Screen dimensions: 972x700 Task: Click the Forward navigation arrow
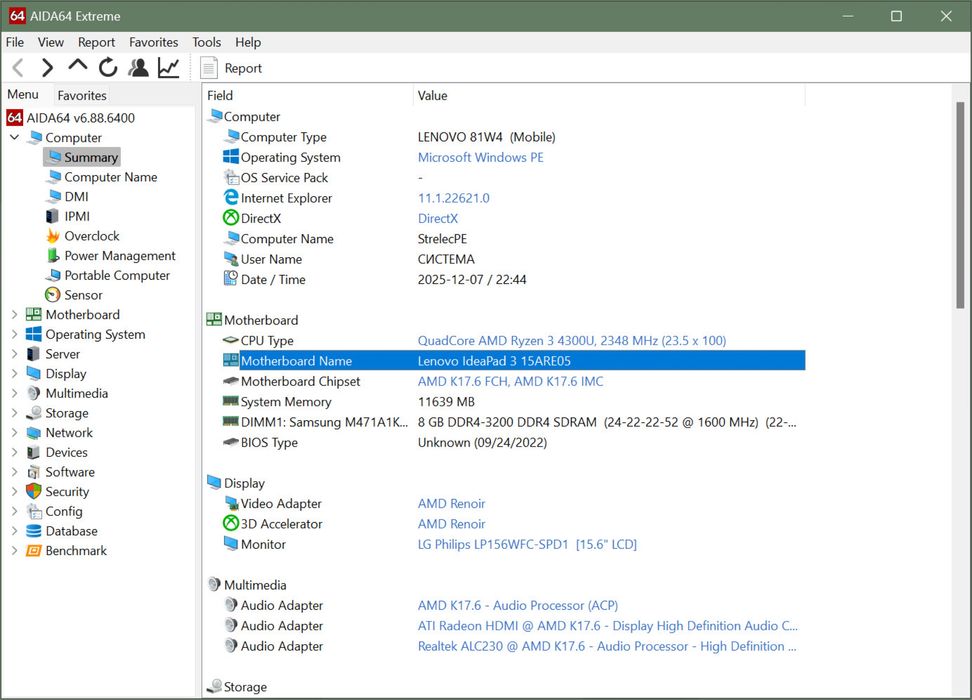[x=47, y=68]
